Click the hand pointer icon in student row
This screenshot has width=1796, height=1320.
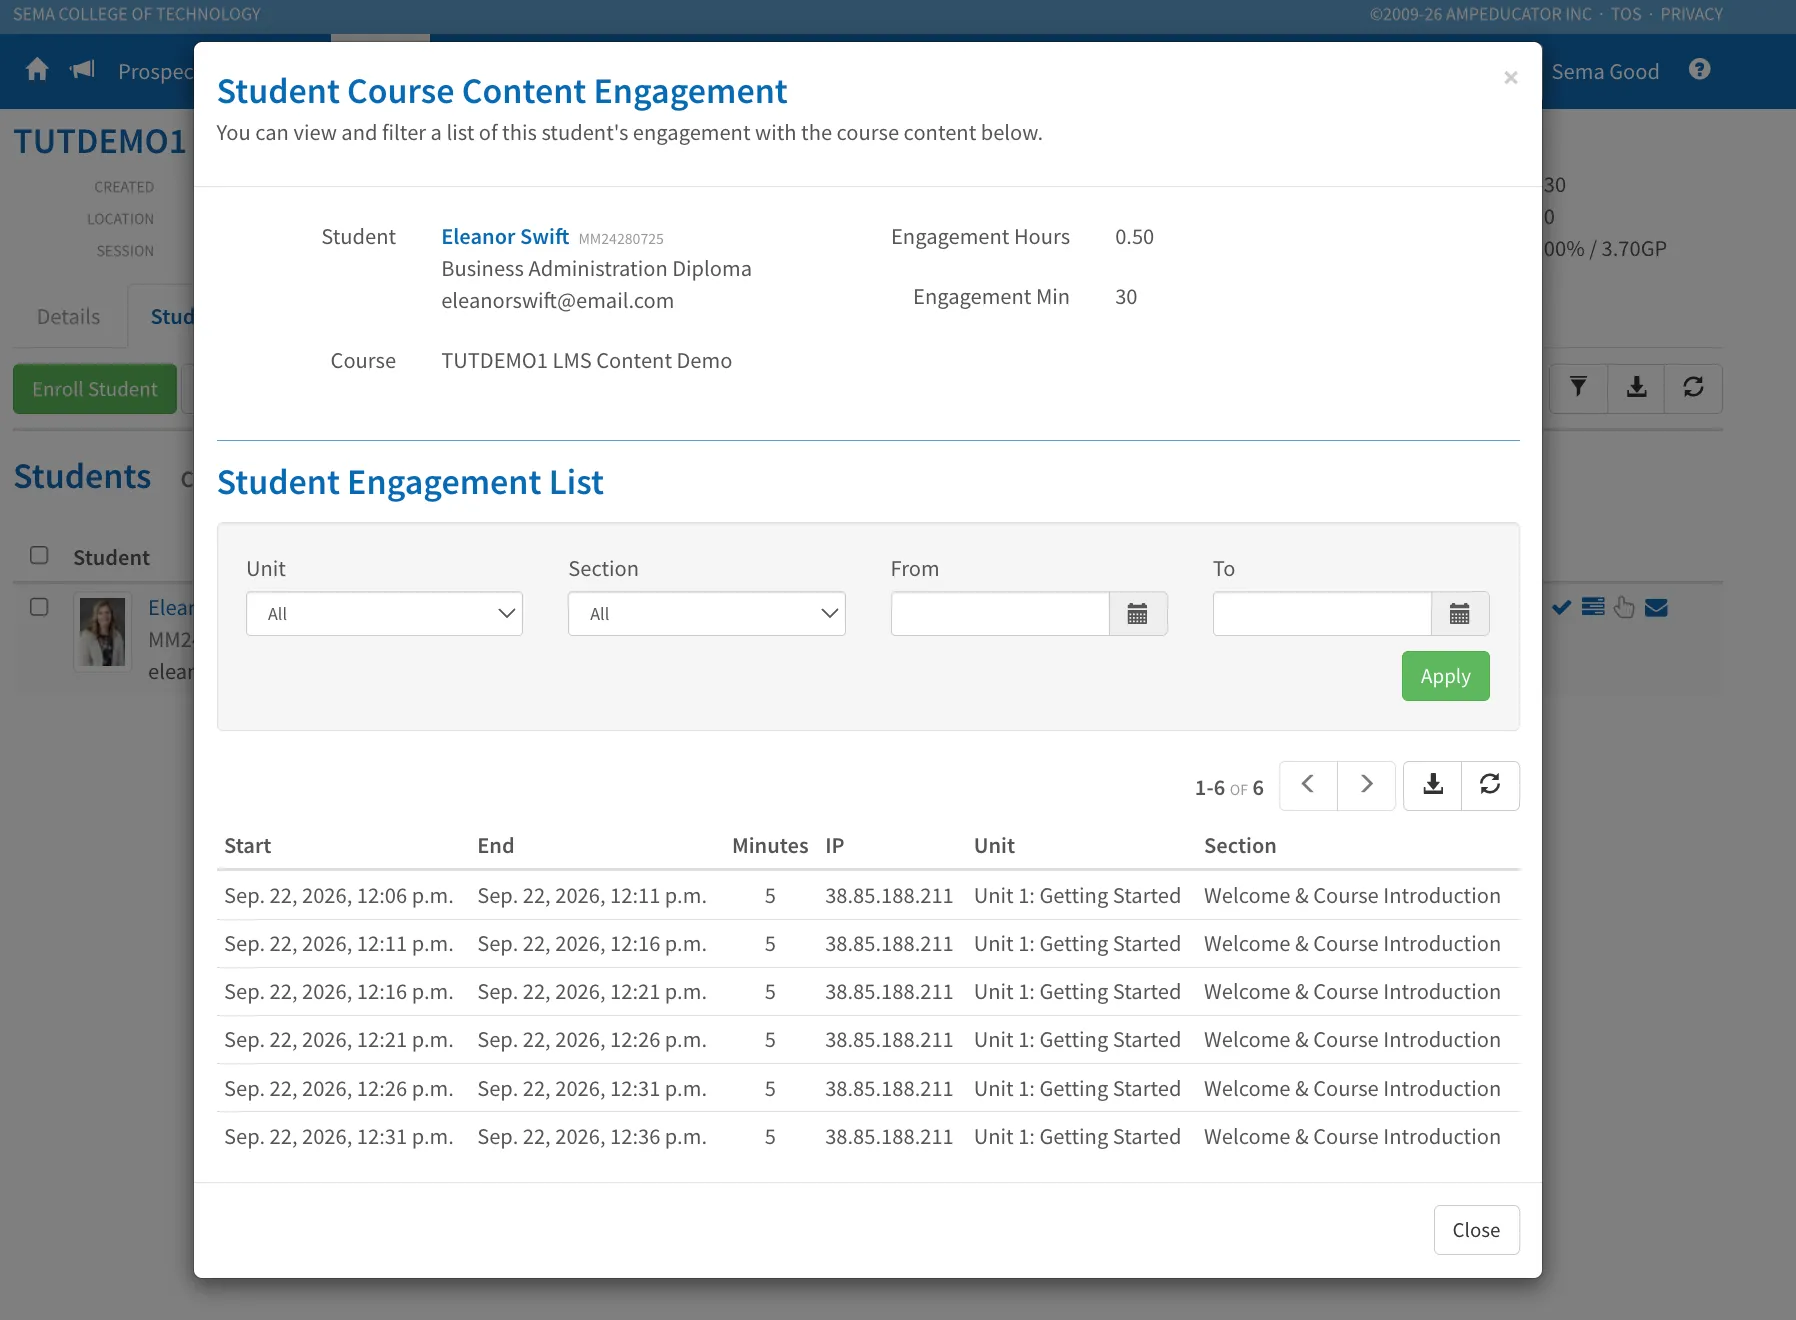coord(1624,607)
